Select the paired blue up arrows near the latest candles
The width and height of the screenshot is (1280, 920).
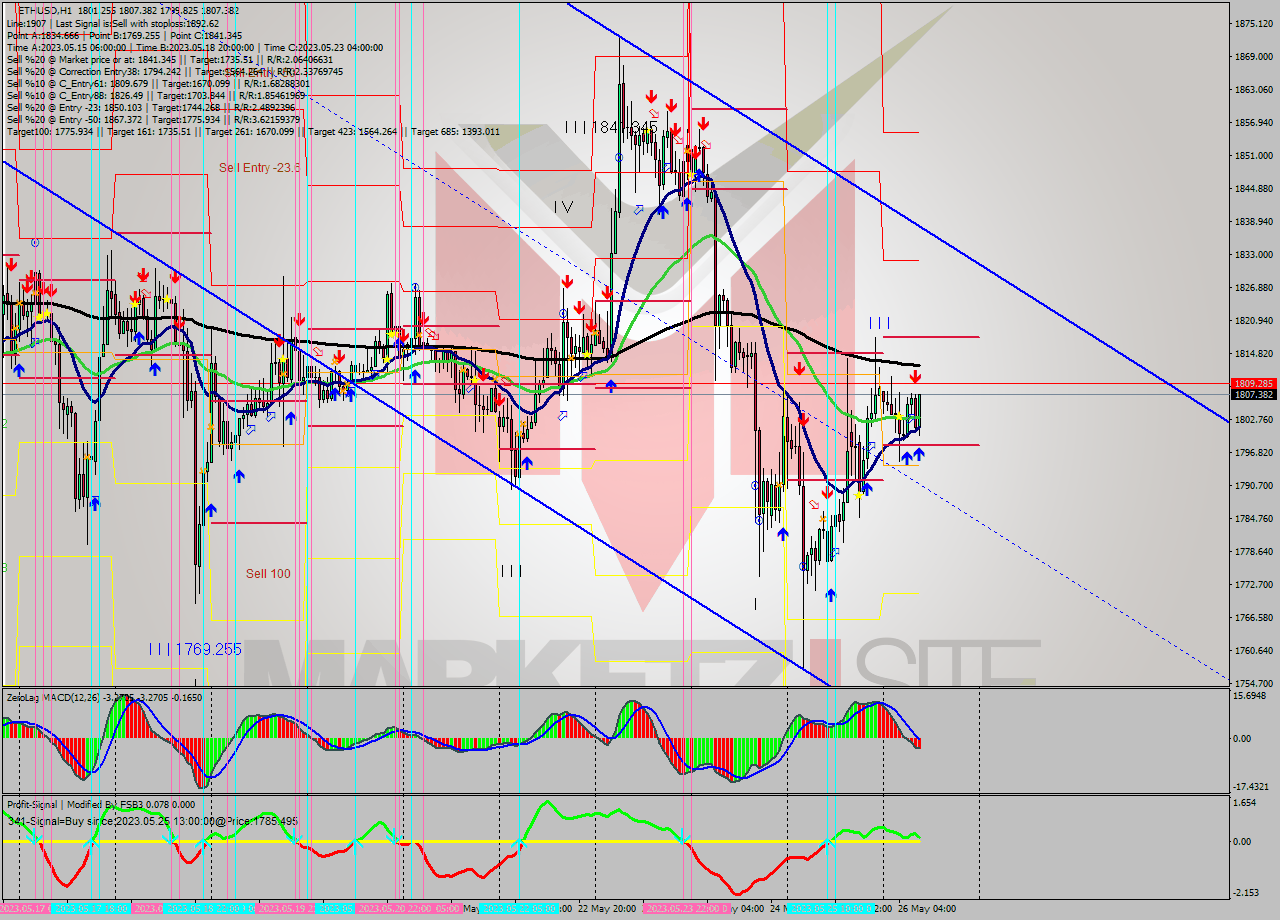pos(912,455)
